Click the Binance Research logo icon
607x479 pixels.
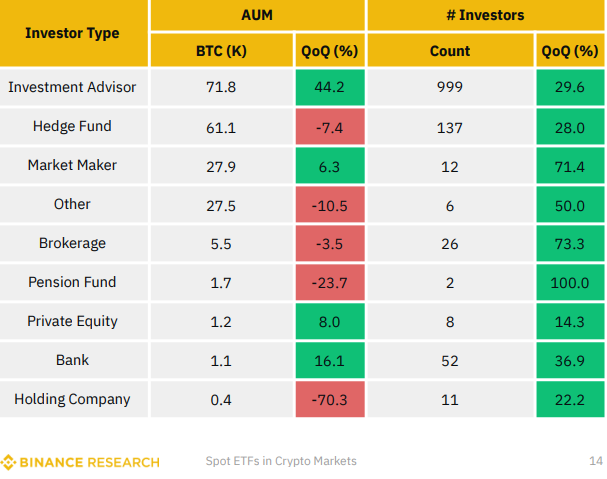(8, 462)
